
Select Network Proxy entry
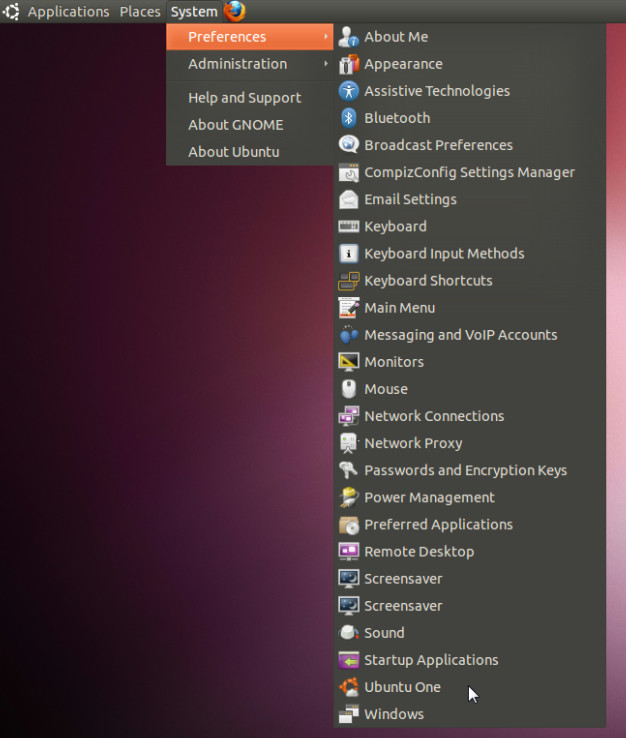pyautogui.click(x=470, y=443)
